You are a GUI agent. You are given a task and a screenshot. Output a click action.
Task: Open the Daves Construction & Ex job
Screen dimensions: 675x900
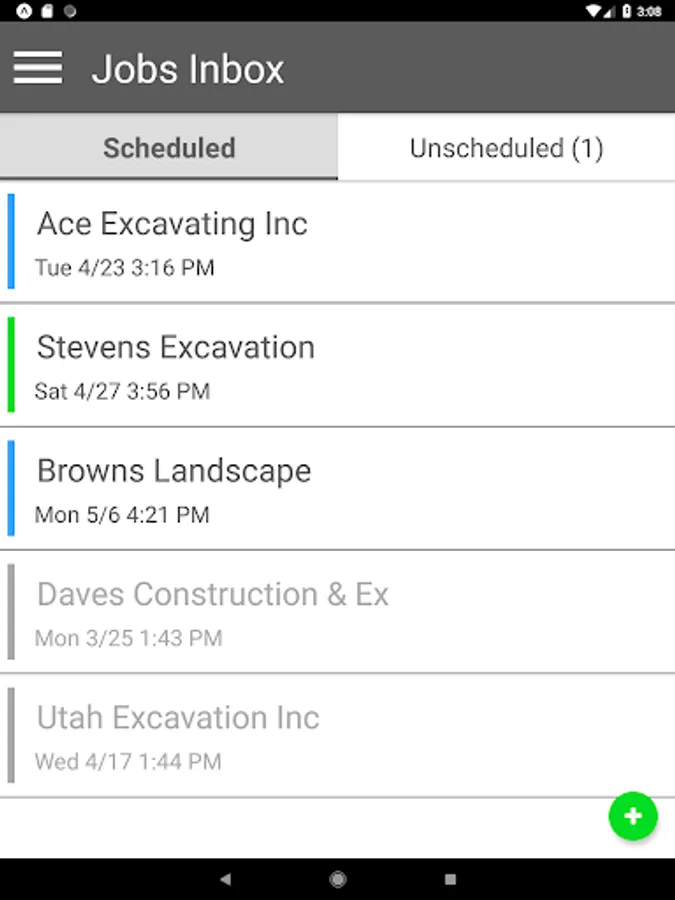(x=338, y=612)
